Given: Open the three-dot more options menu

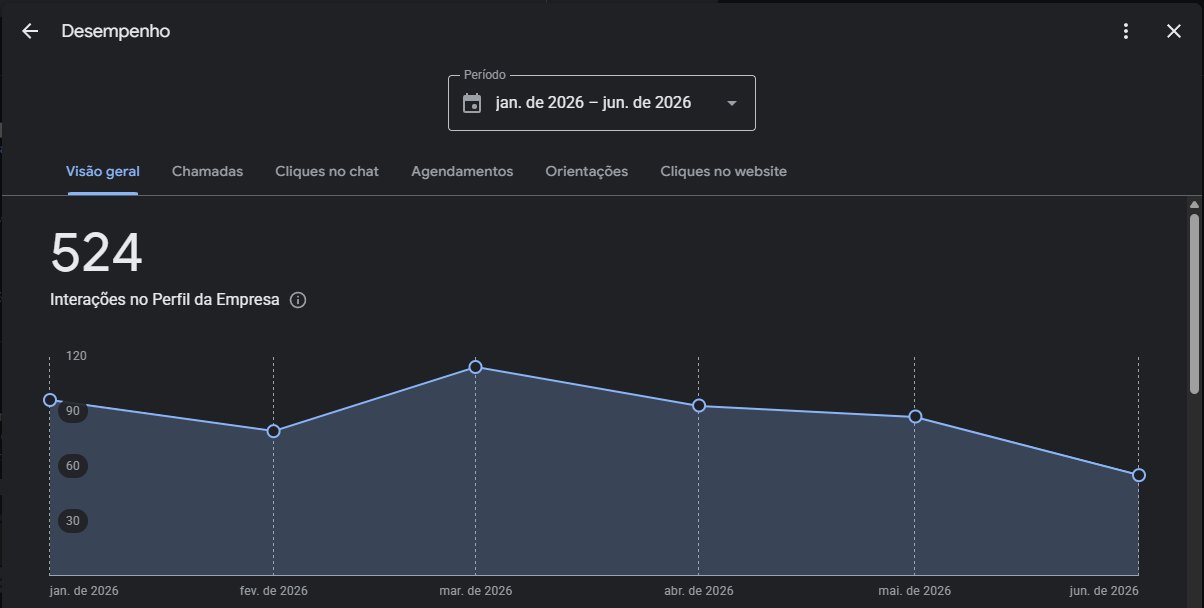Looking at the screenshot, I should pyautogui.click(x=1126, y=31).
